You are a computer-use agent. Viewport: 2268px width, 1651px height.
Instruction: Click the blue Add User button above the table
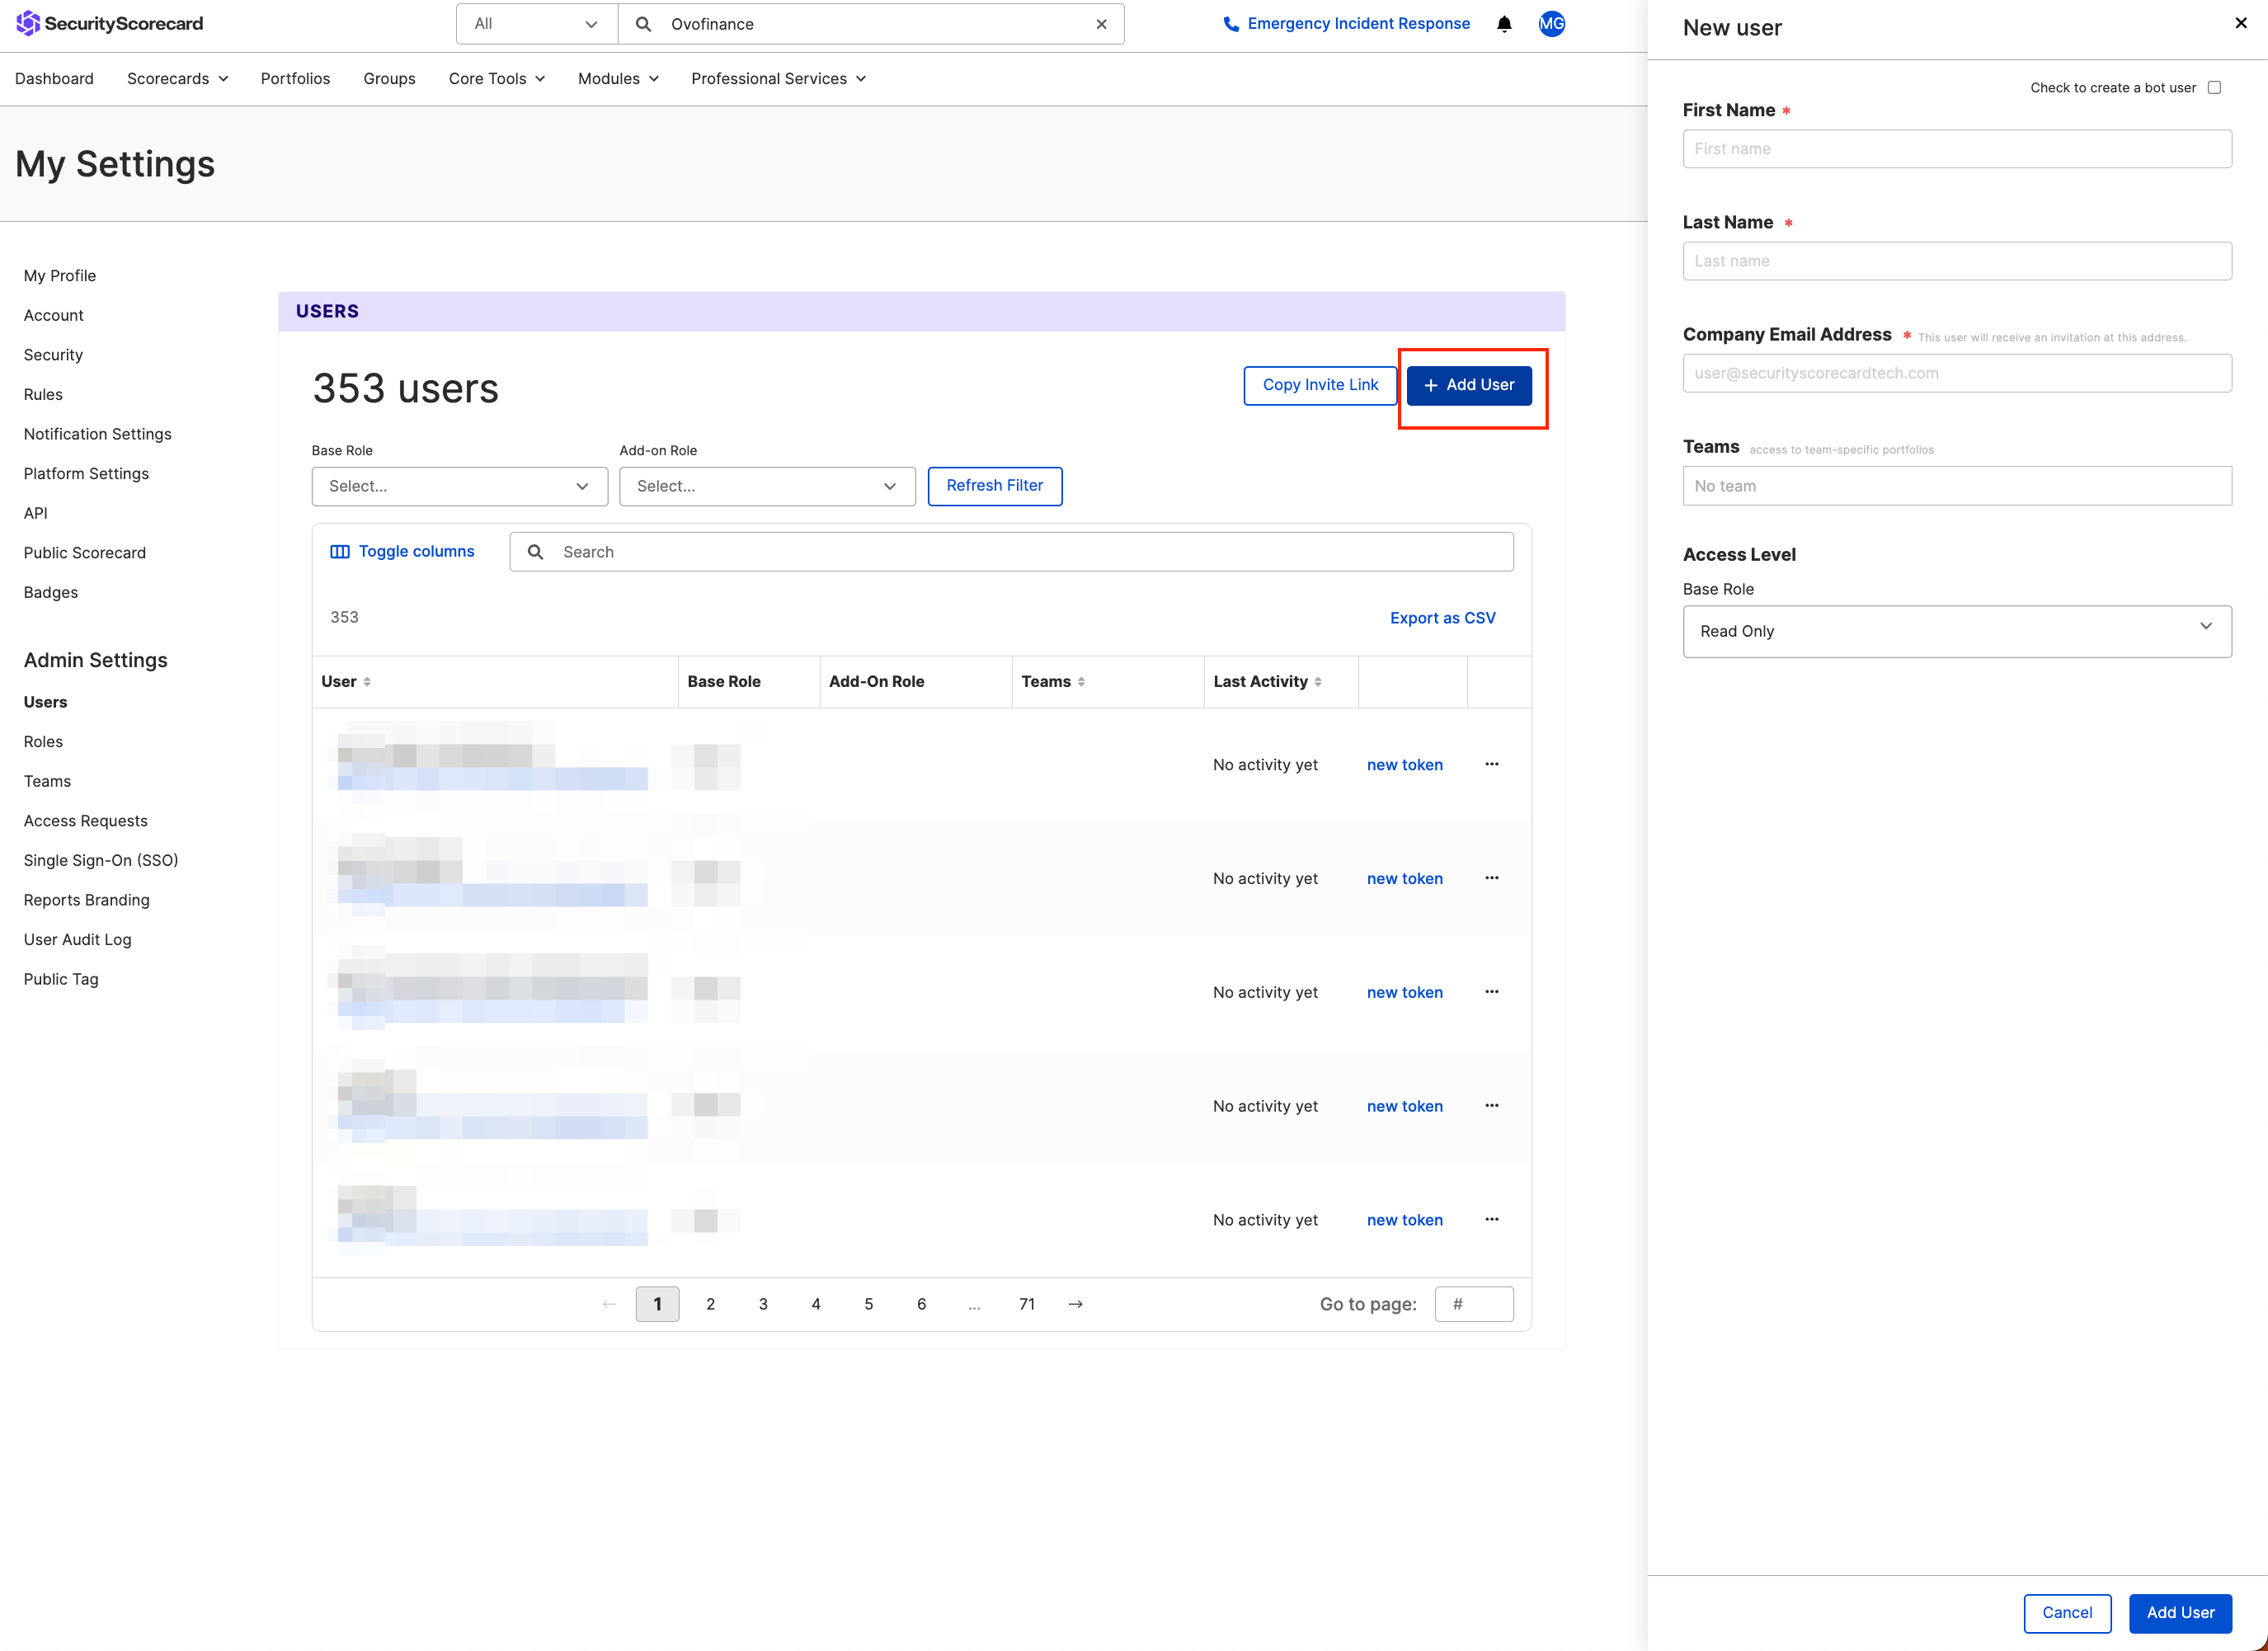1469,386
